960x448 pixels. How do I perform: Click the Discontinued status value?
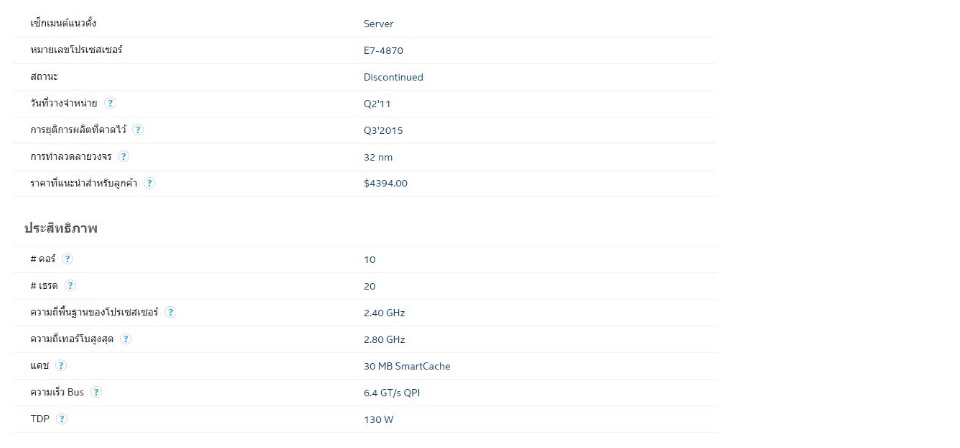pos(393,77)
